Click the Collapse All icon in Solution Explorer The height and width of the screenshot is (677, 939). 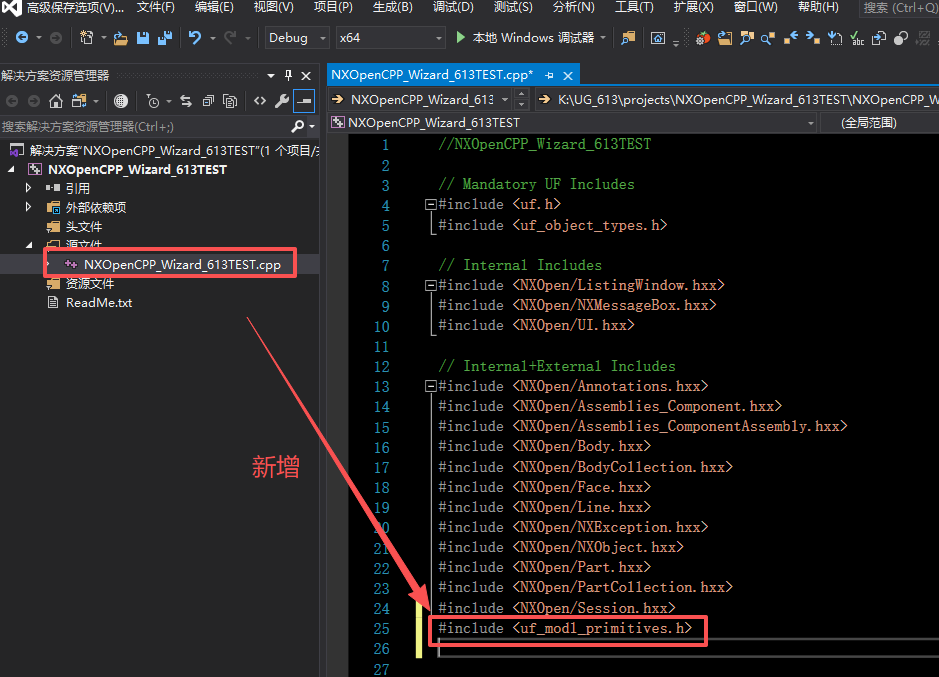208,101
